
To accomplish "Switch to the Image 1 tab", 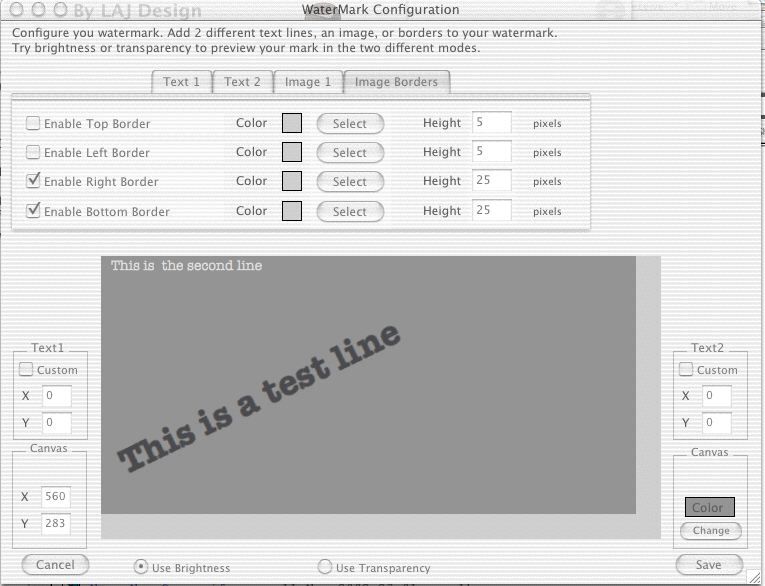I will point(307,82).
